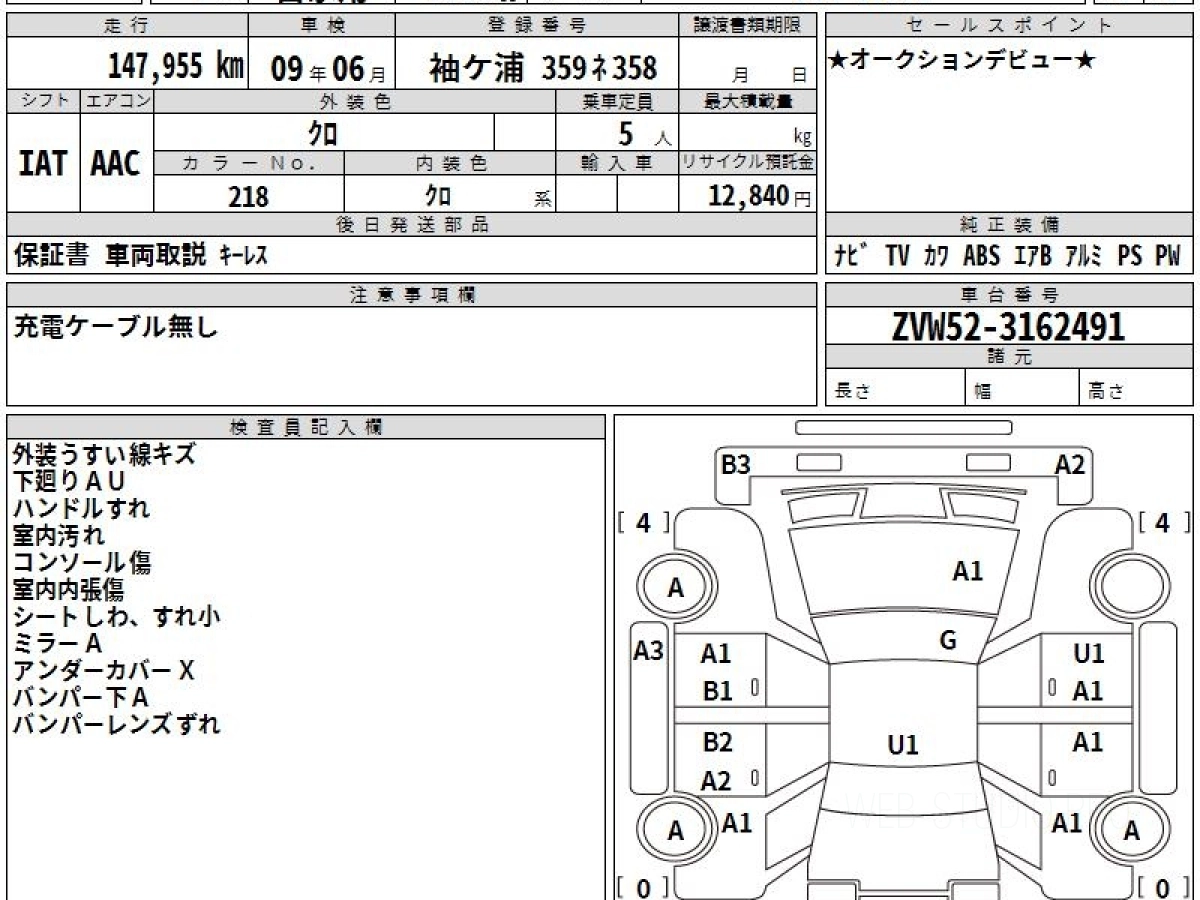The image size is (1200, 900).
Task: Click the PW equipment entry
Action: 1168,256
